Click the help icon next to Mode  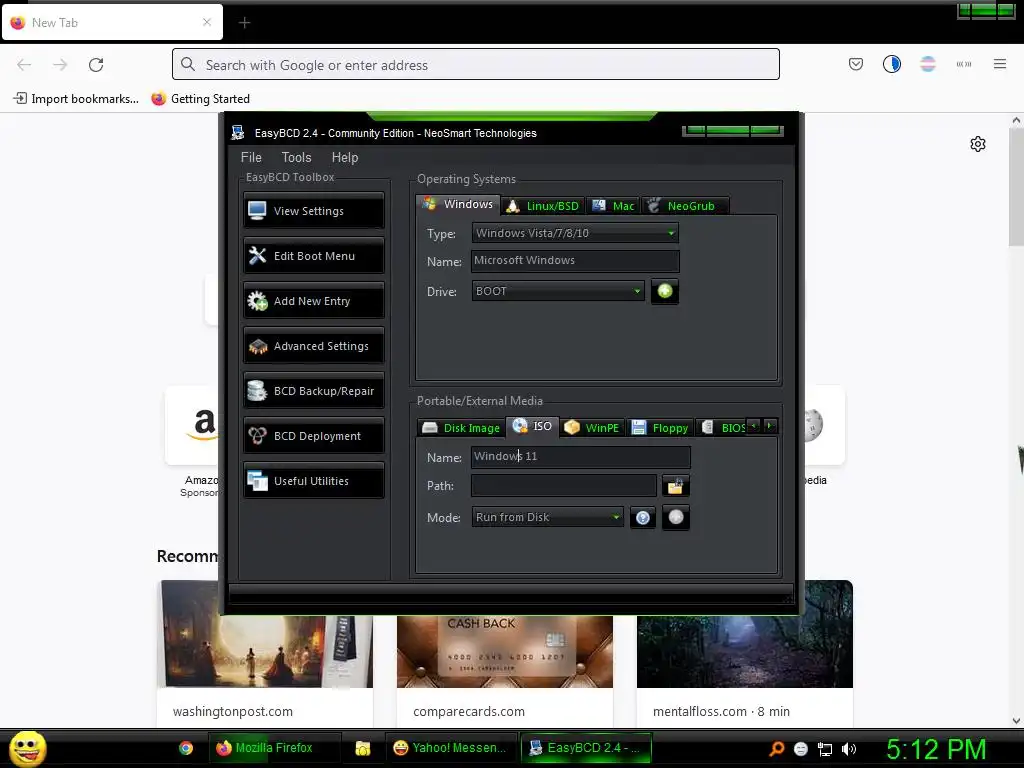[643, 518]
